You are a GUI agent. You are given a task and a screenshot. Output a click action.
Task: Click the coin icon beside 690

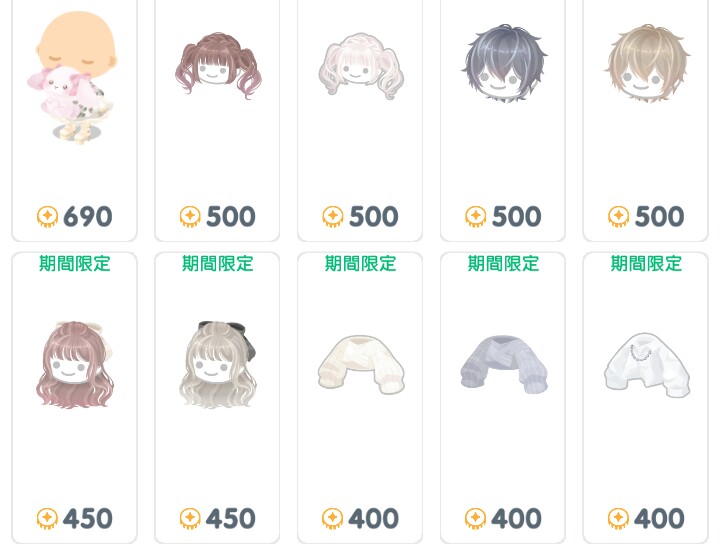(x=47, y=217)
